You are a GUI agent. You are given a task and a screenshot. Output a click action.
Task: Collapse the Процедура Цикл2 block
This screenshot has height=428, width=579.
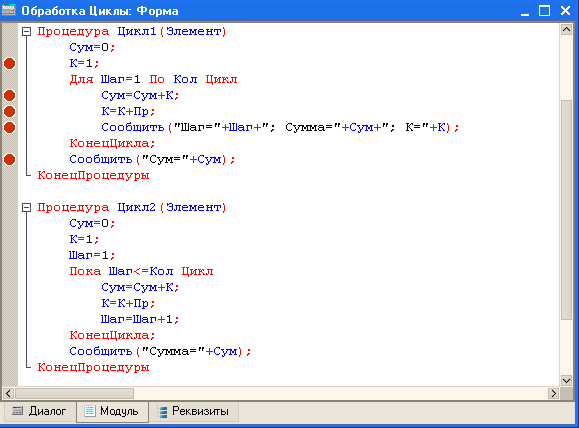(x=26, y=208)
